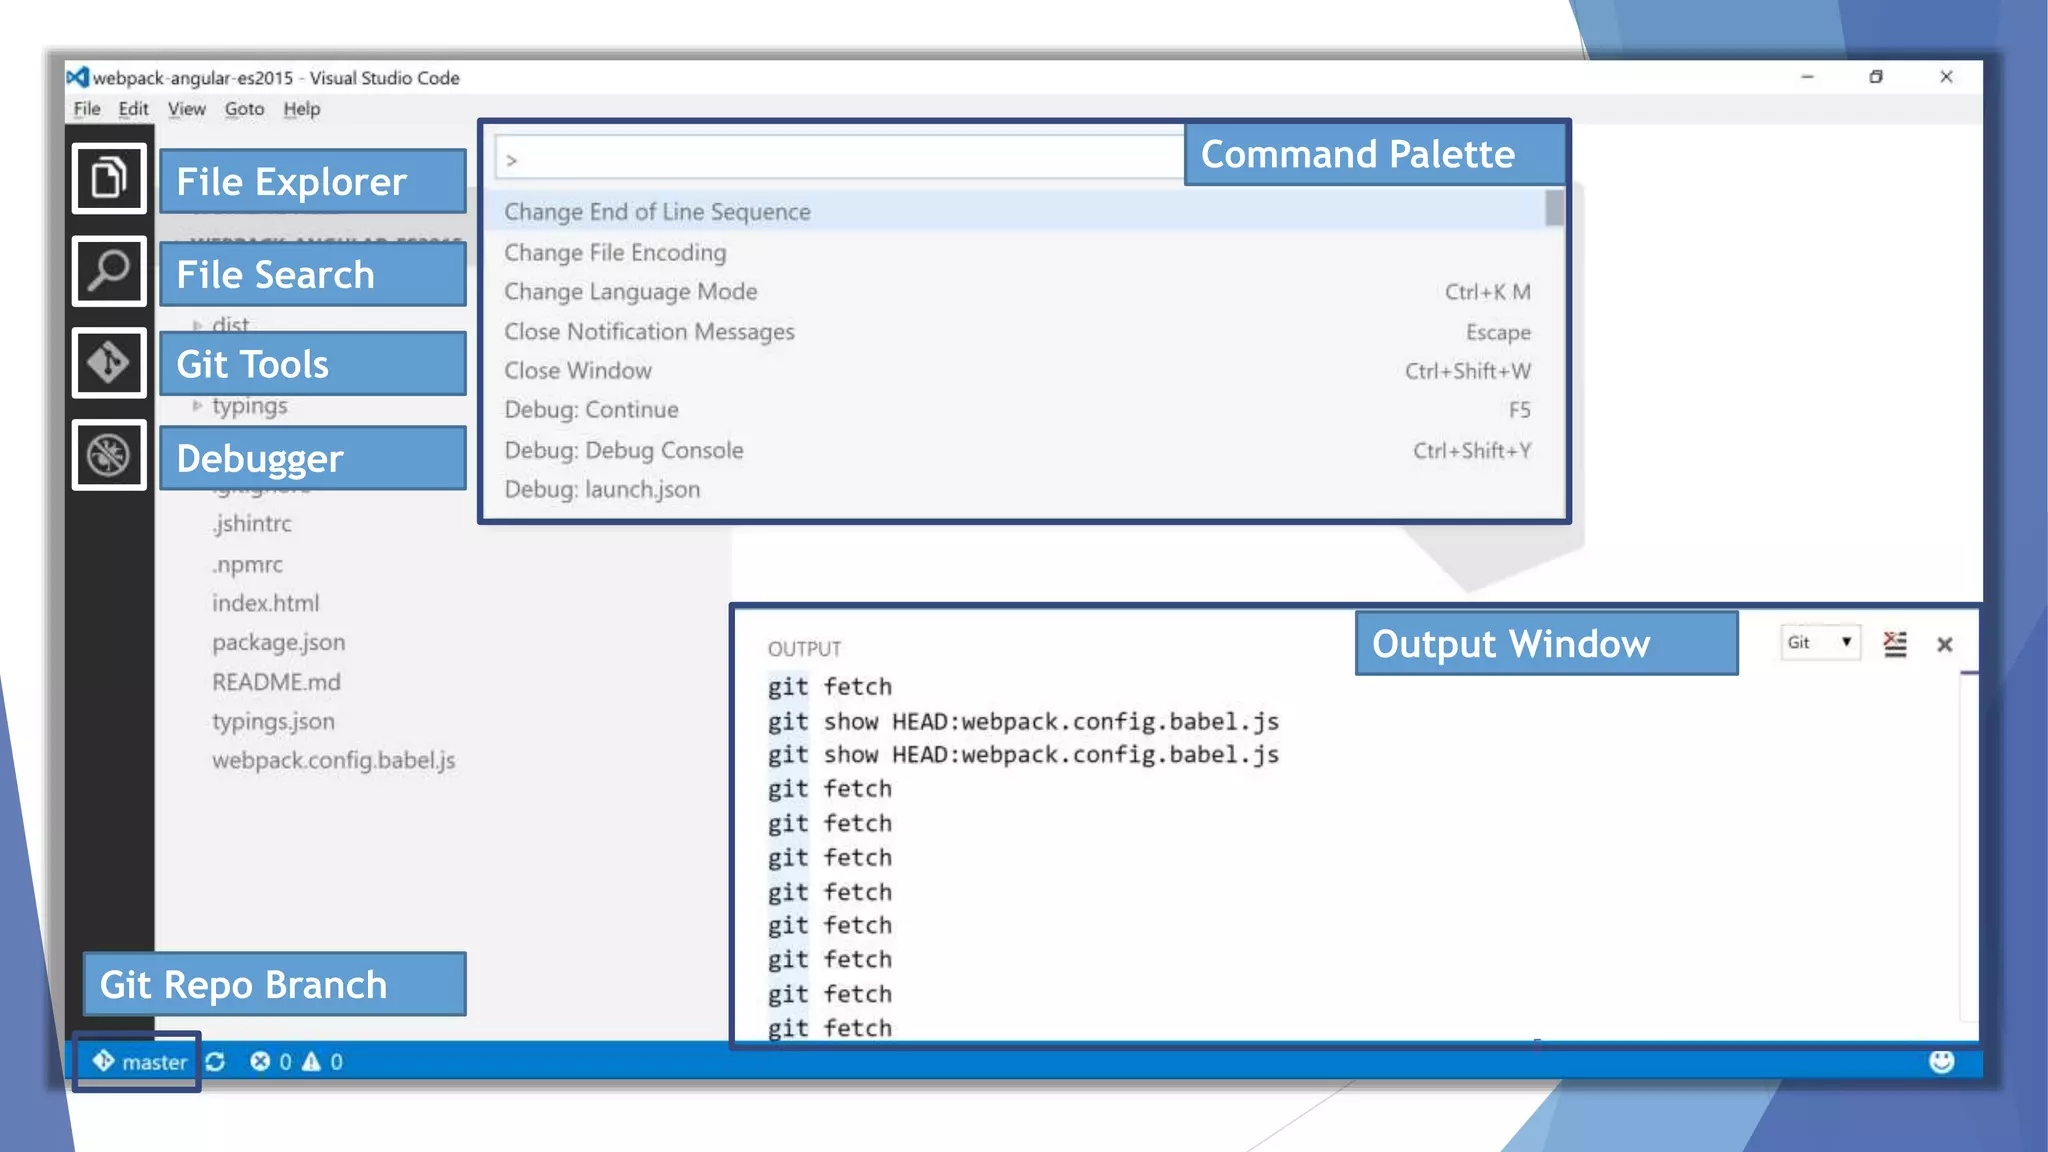Open the Goto menu
This screenshot has height=1152, width=2048.
244,109
